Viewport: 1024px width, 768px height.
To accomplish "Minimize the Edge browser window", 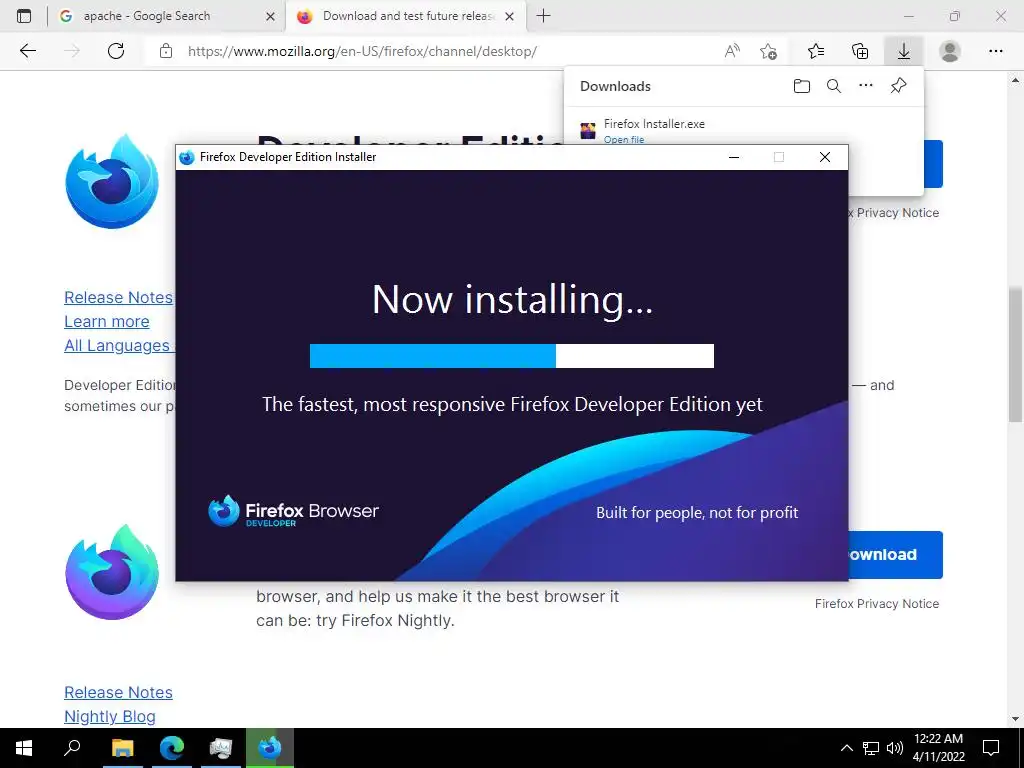I will coord(908,16).
